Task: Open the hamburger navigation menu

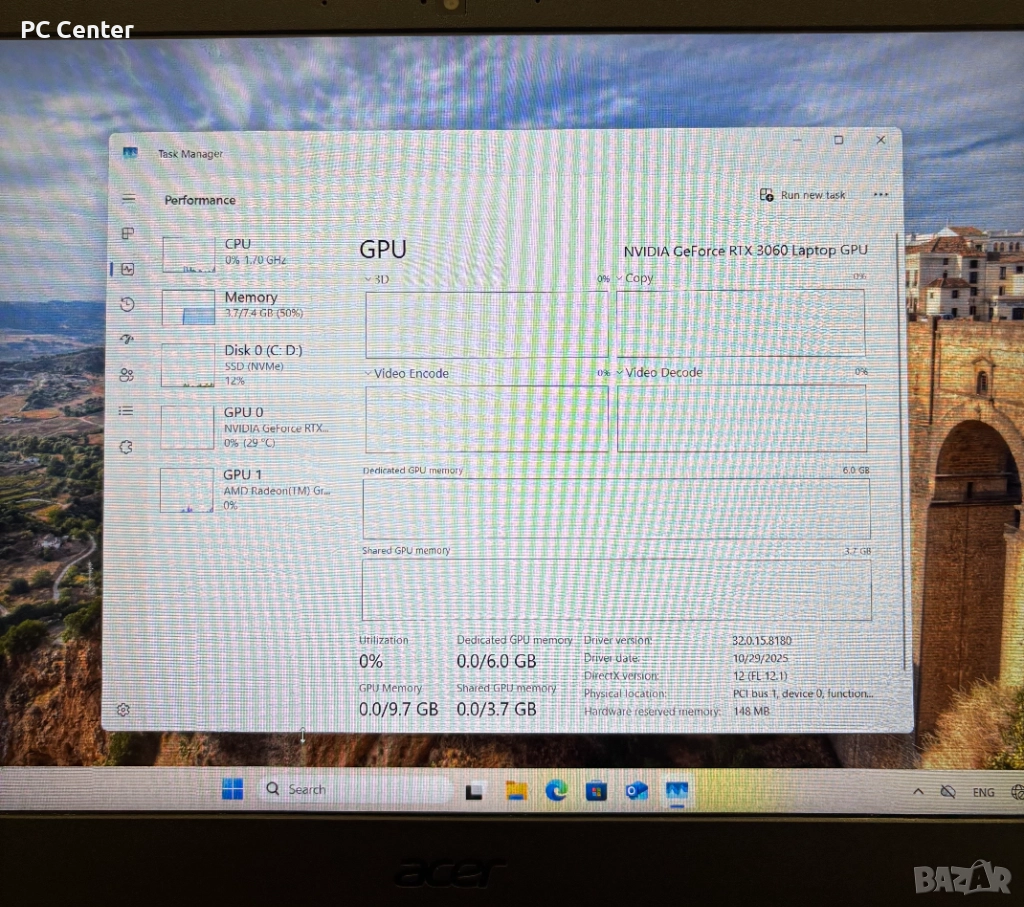Action: (x=128, y=199)
